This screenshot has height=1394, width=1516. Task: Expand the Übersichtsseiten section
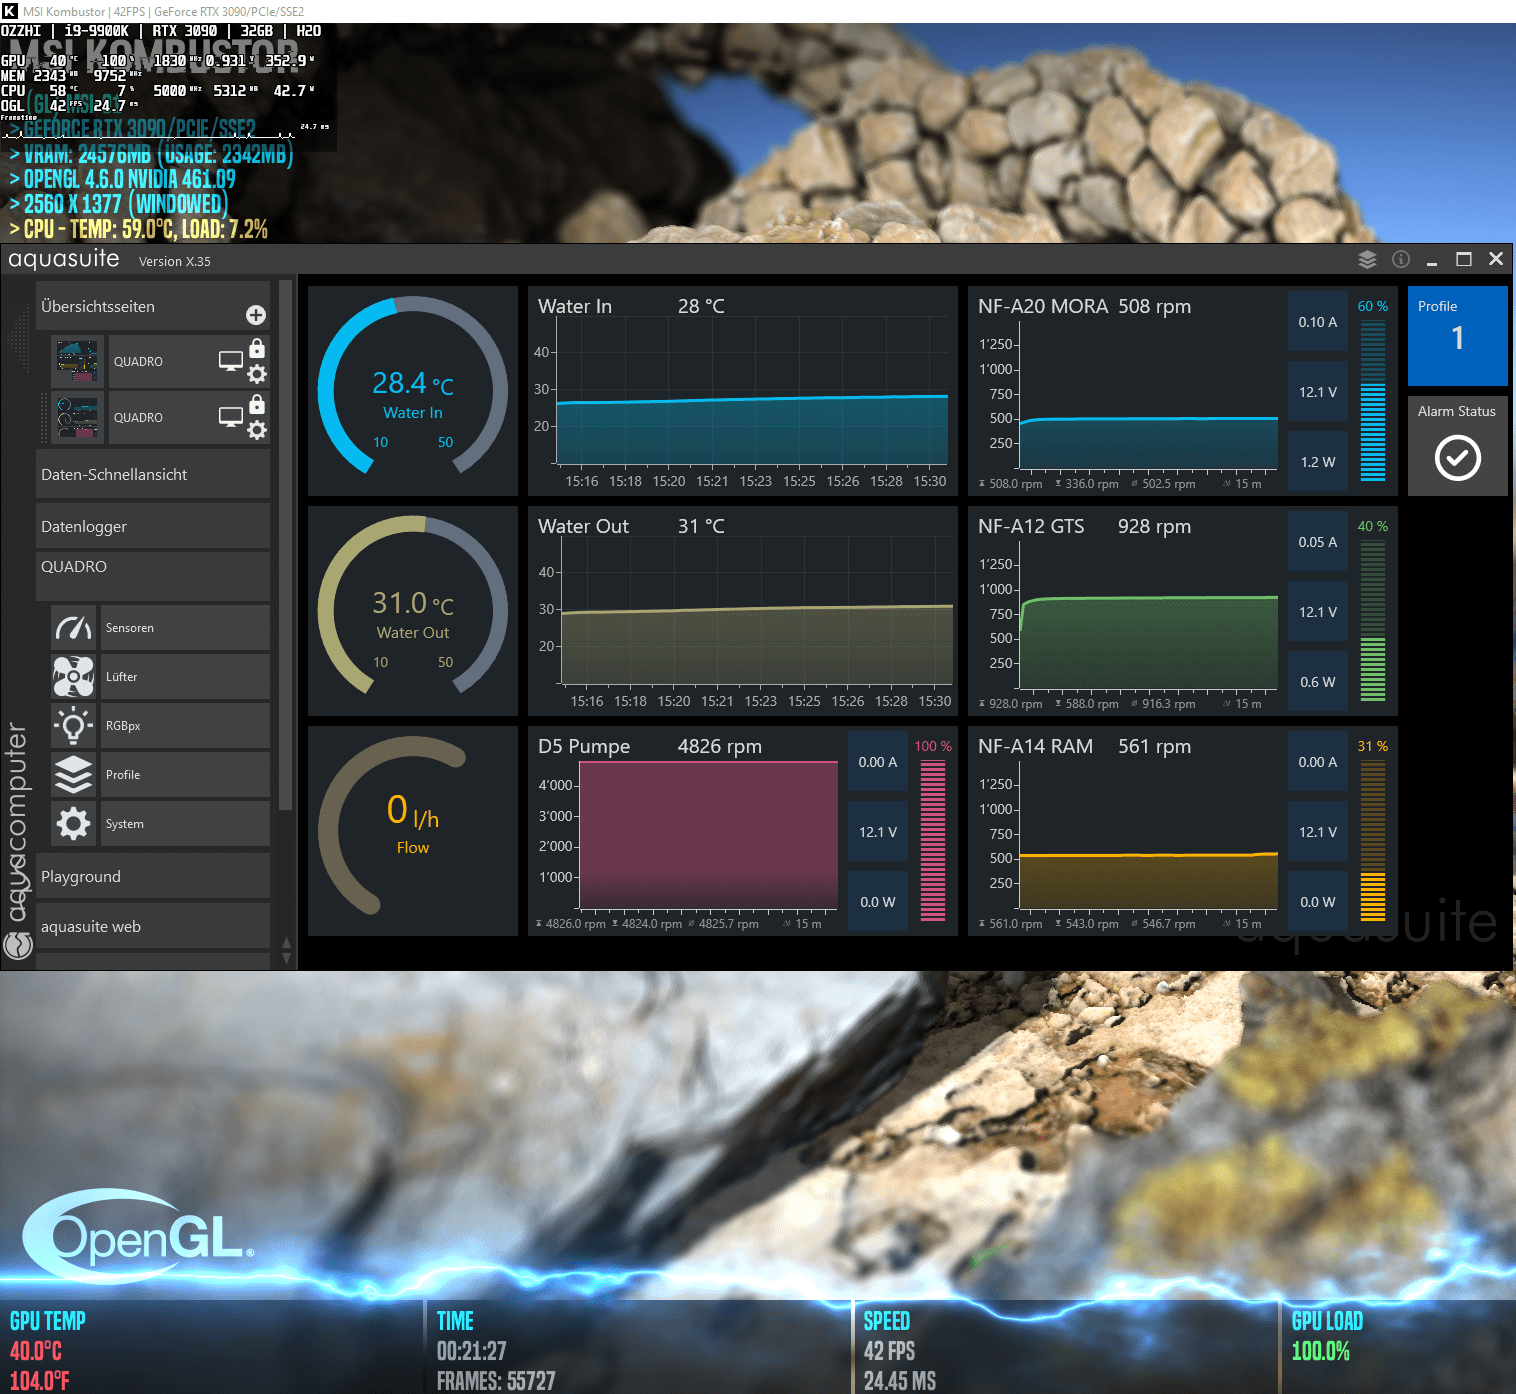tap(153, 307)
